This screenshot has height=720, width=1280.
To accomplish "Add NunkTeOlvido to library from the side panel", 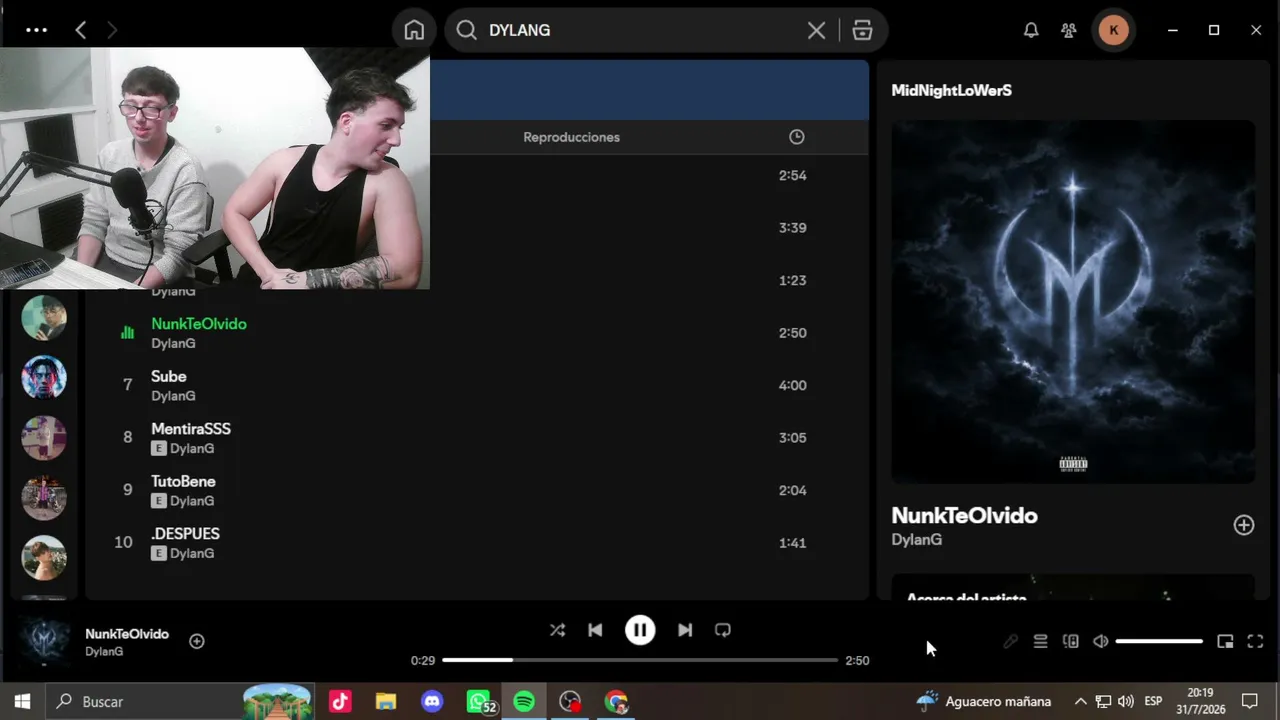I will point(1243,525).
